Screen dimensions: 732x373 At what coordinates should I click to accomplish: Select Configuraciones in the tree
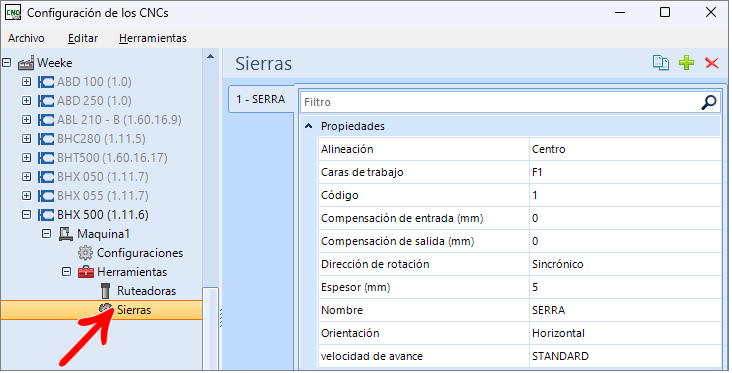pyautogui.click(x=140, y=253)
